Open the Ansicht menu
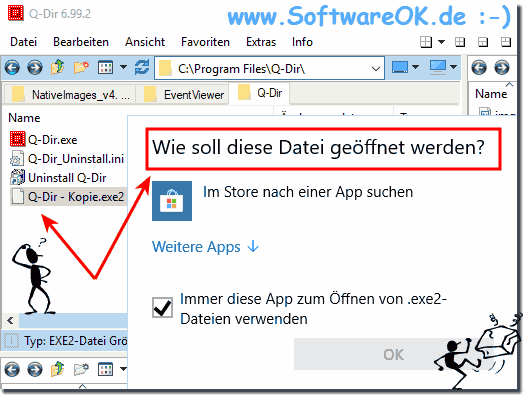This screenshot has width=524, height=396. click(145, 42)
